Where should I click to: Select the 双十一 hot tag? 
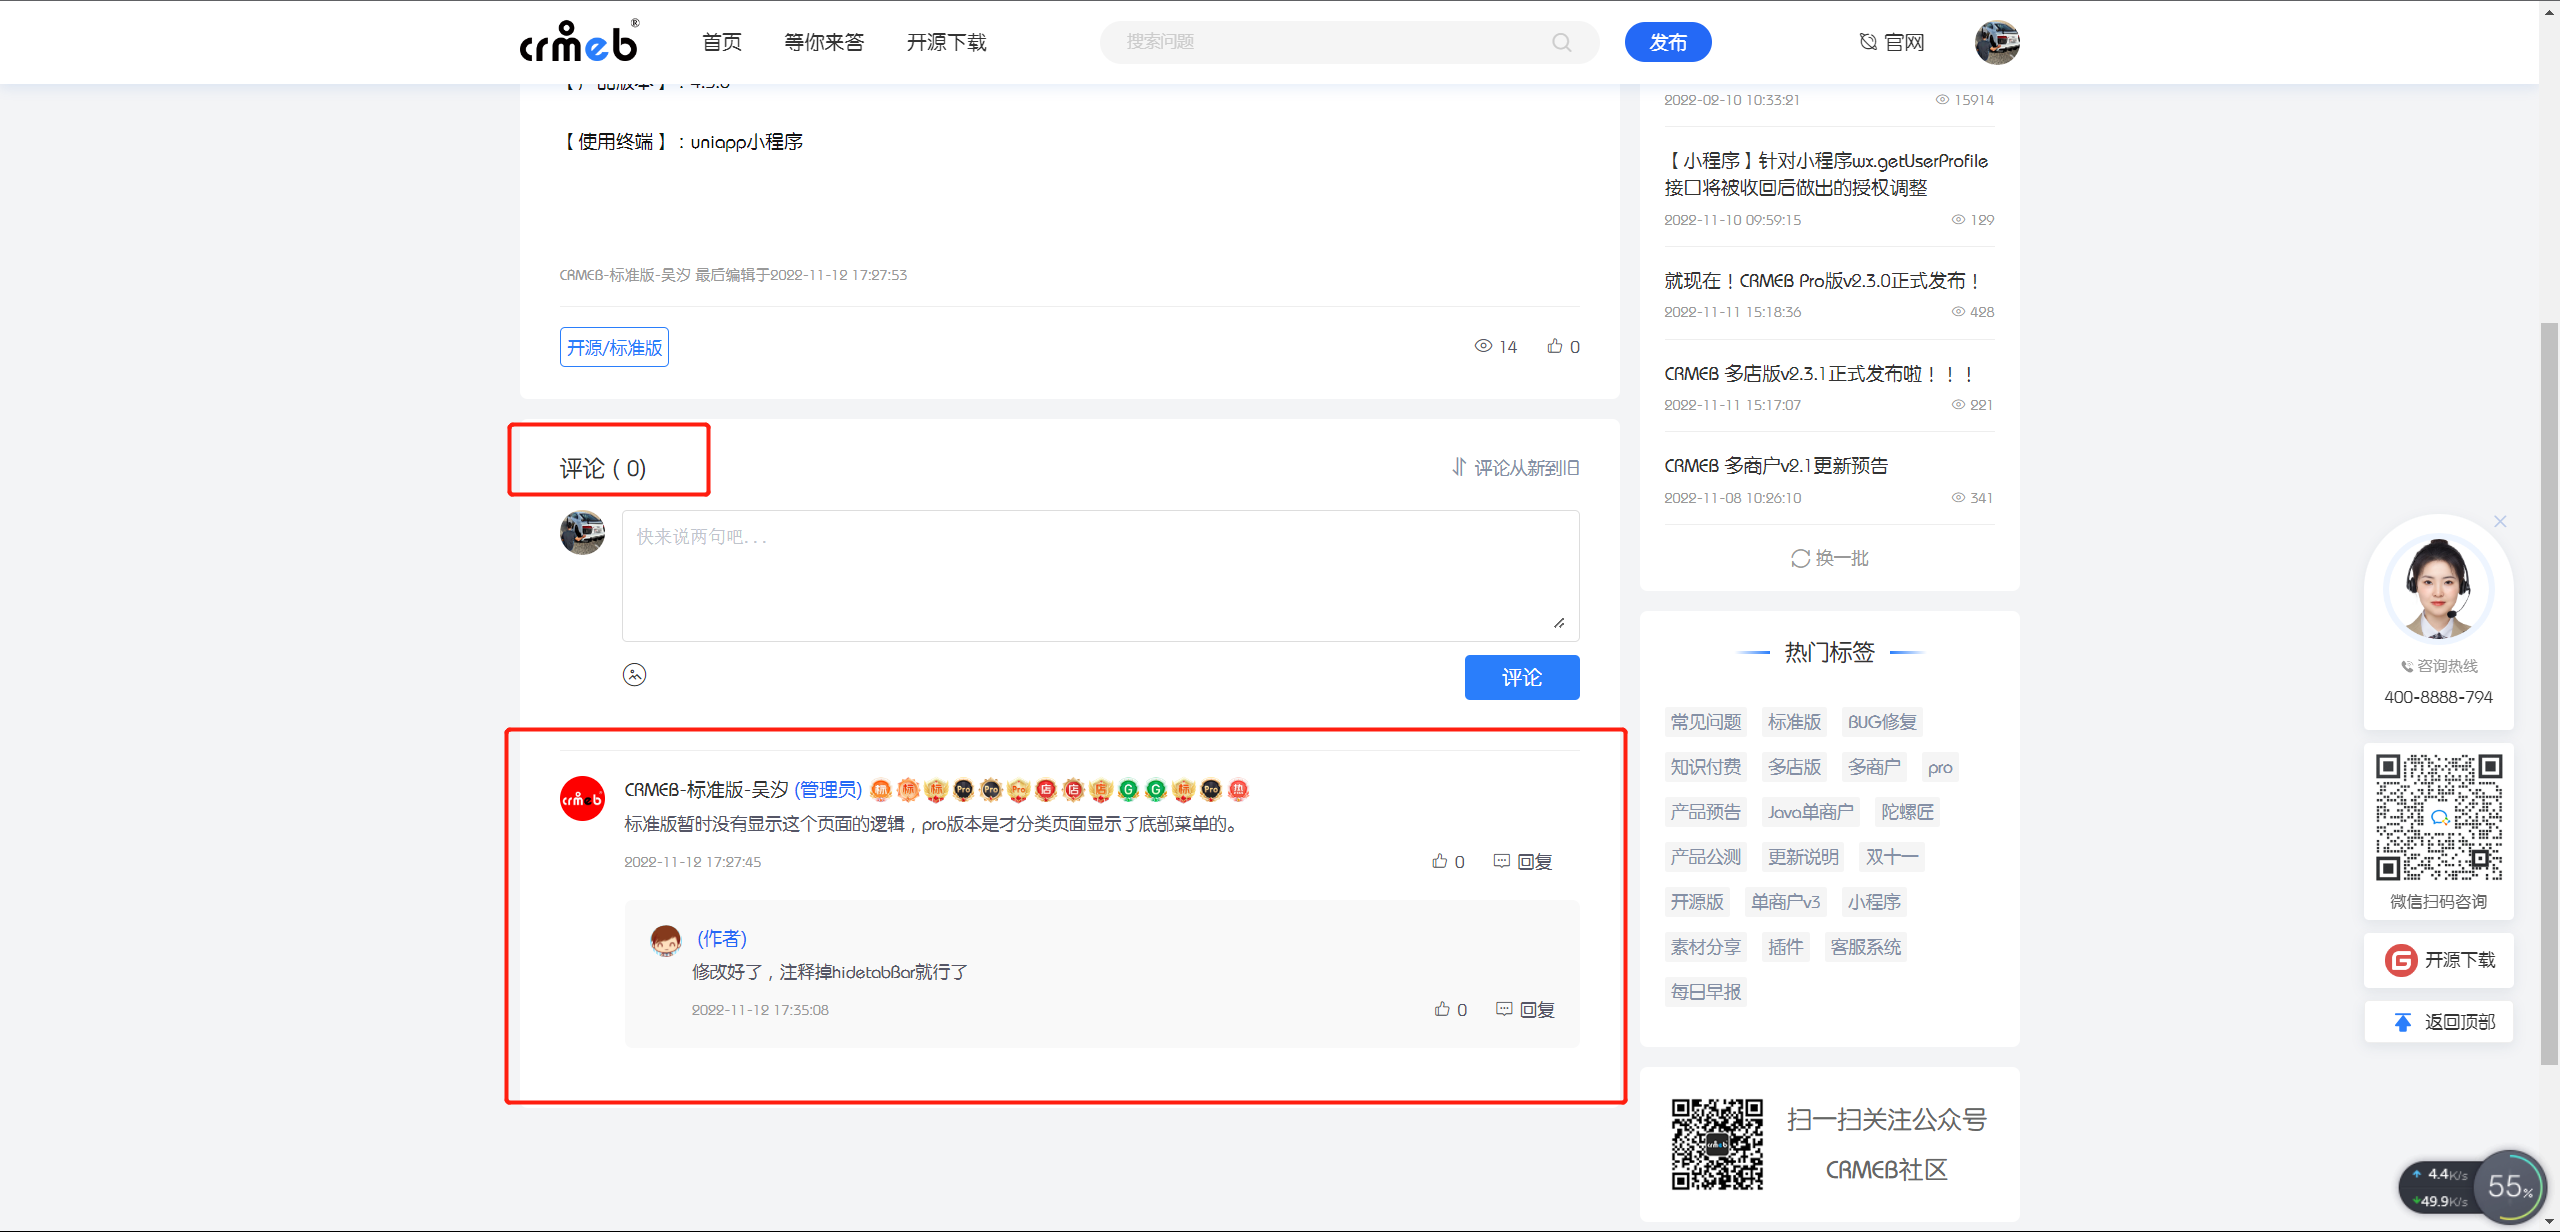tap(1892, 857)
